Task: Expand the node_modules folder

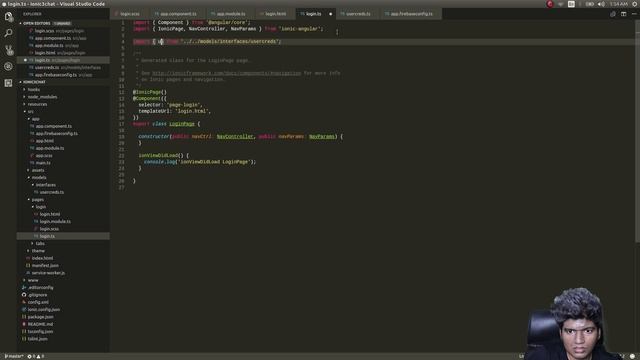Action: (42, 97)
